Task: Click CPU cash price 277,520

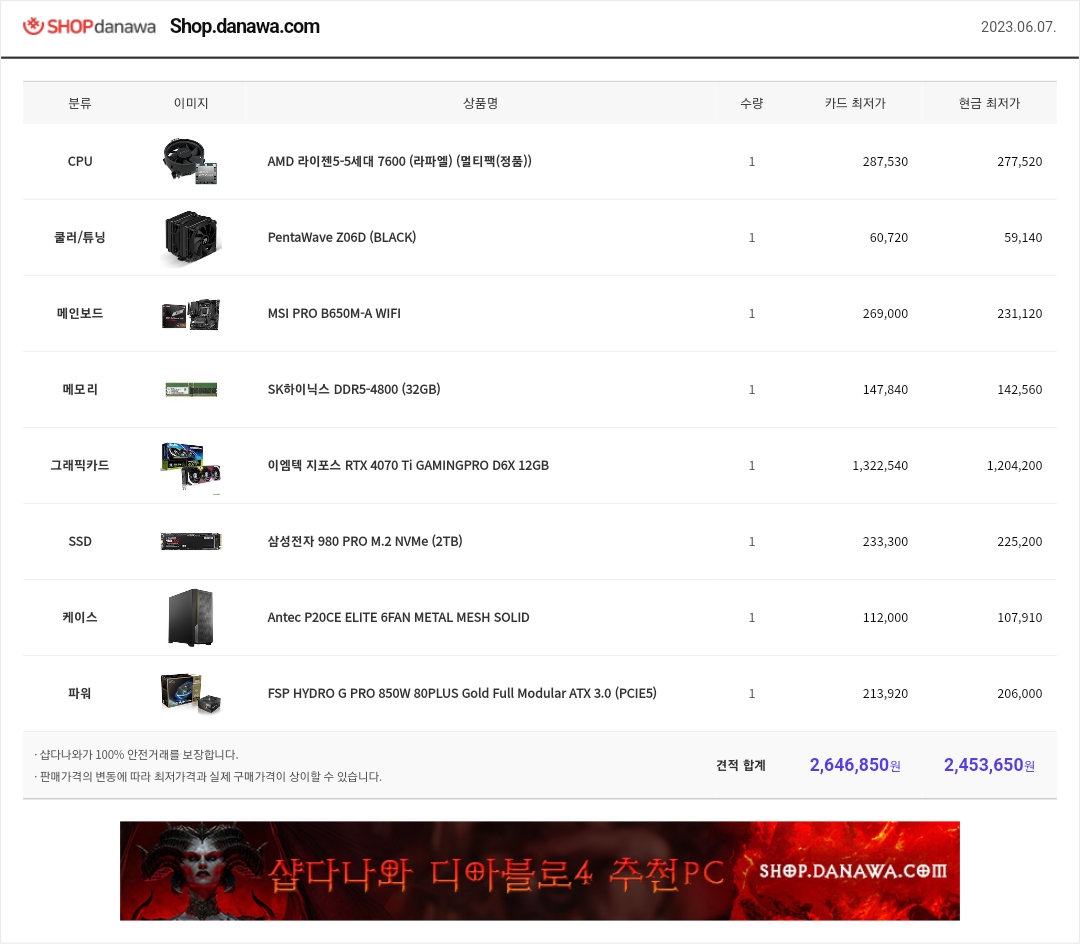Action: (1019, 162)
